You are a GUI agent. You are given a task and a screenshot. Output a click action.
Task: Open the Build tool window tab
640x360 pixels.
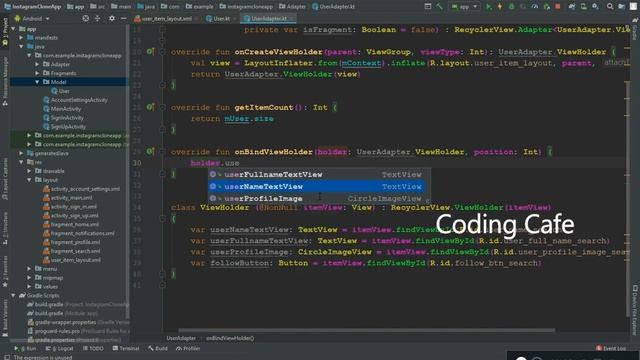coord(158,349)
